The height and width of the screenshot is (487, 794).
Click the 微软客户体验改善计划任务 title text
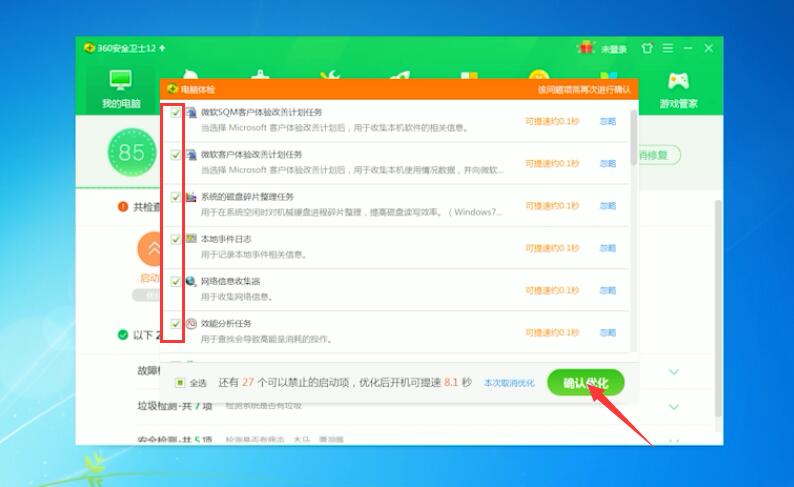(251, 154)
